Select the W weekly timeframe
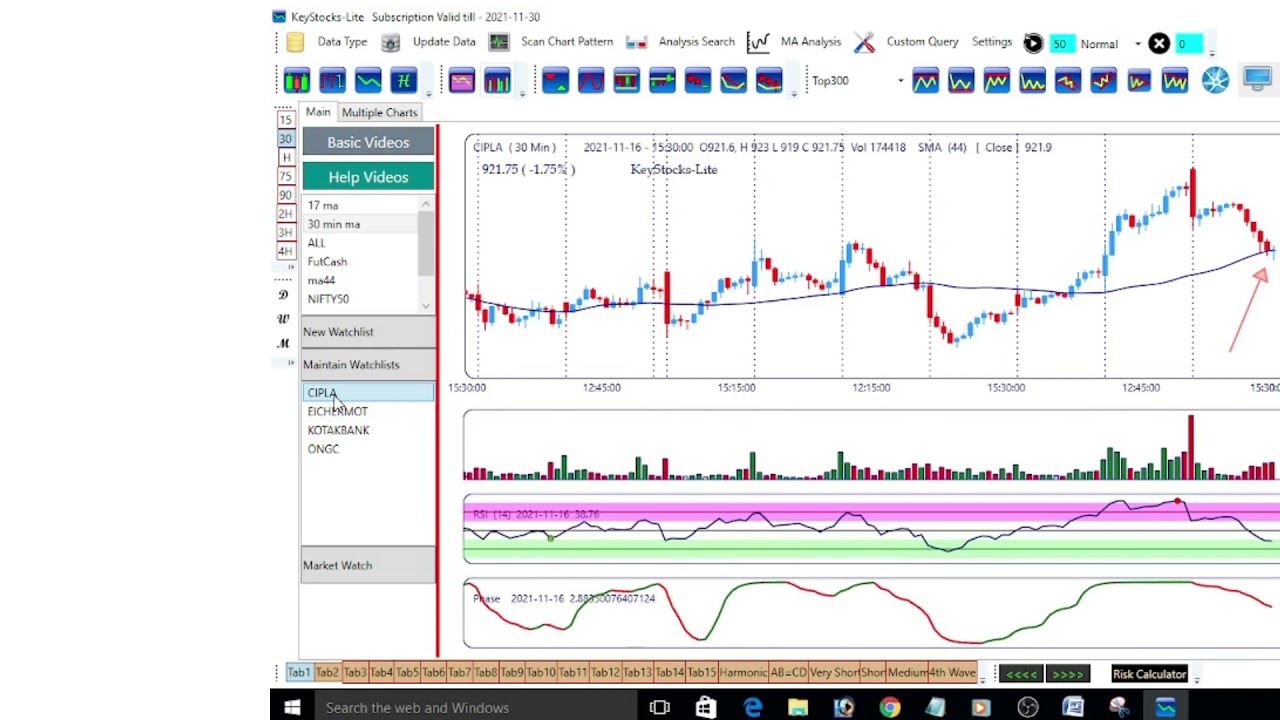This screenshot has width=1280, height=720. click(x=283, y=319)
